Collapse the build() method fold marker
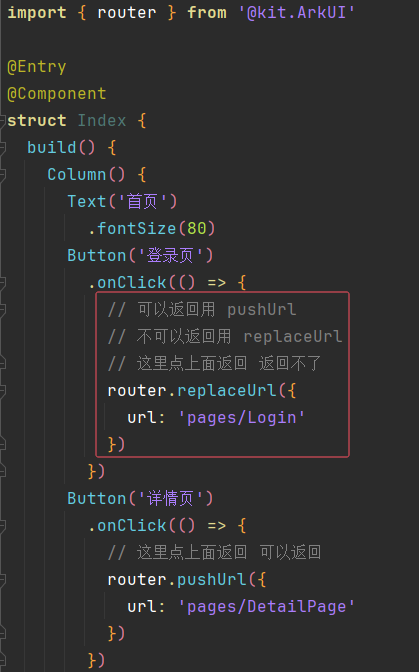The width and height of the screenshot is (419, 672). (3, 147)
